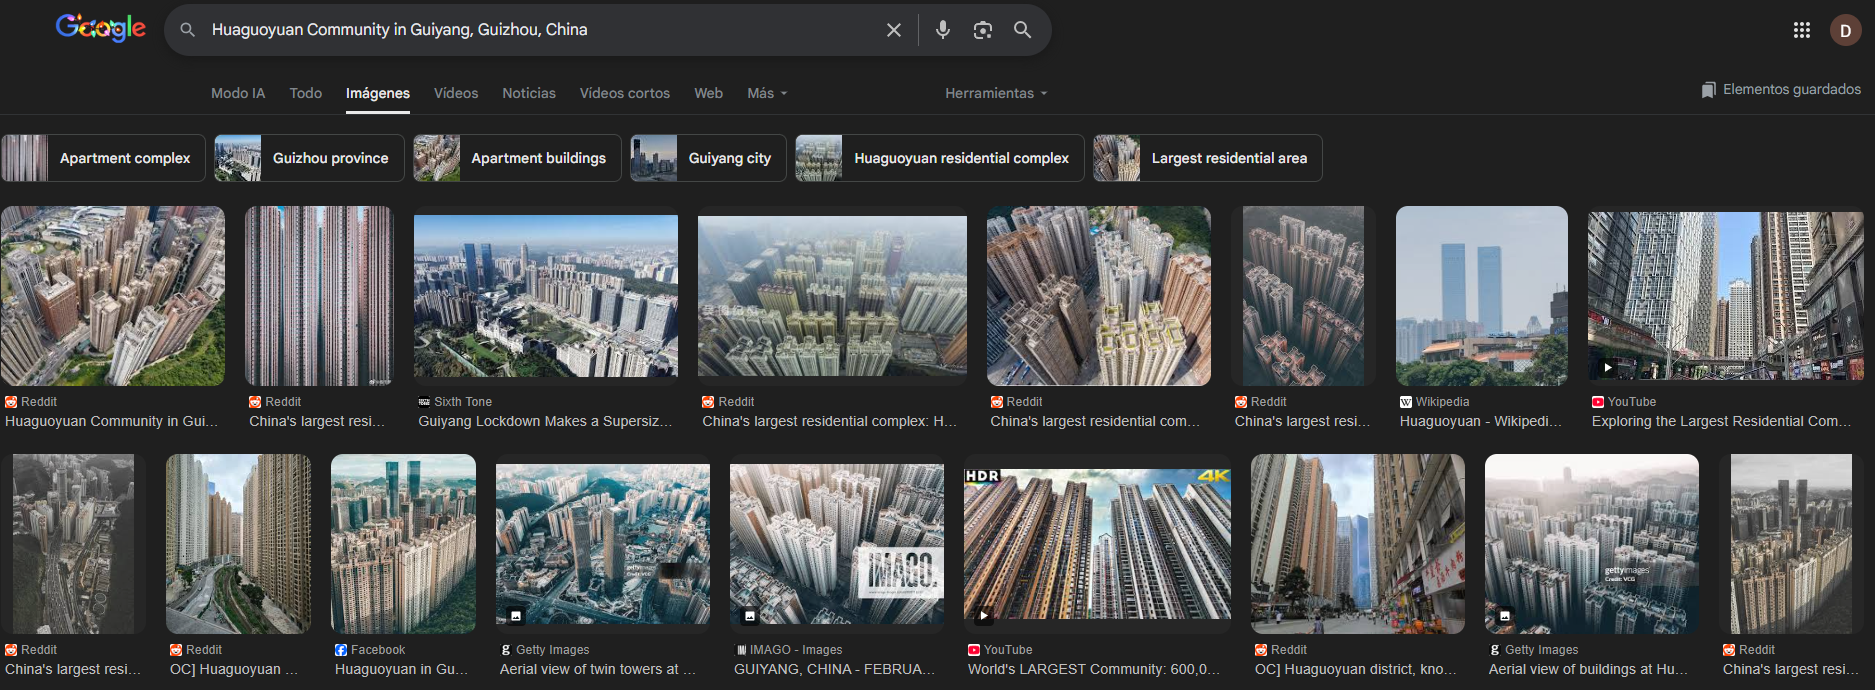The width and height of the screenshot is (1875, 690).
Task: Switch to the Noticias tab
Action: click(x=529, y=93)
